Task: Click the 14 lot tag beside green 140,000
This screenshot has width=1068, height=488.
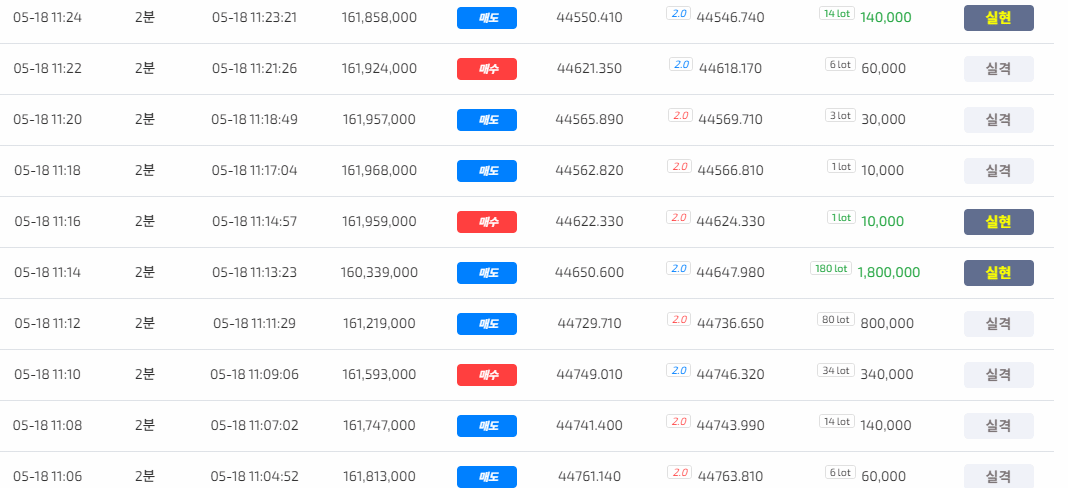Action: point(836,13)
